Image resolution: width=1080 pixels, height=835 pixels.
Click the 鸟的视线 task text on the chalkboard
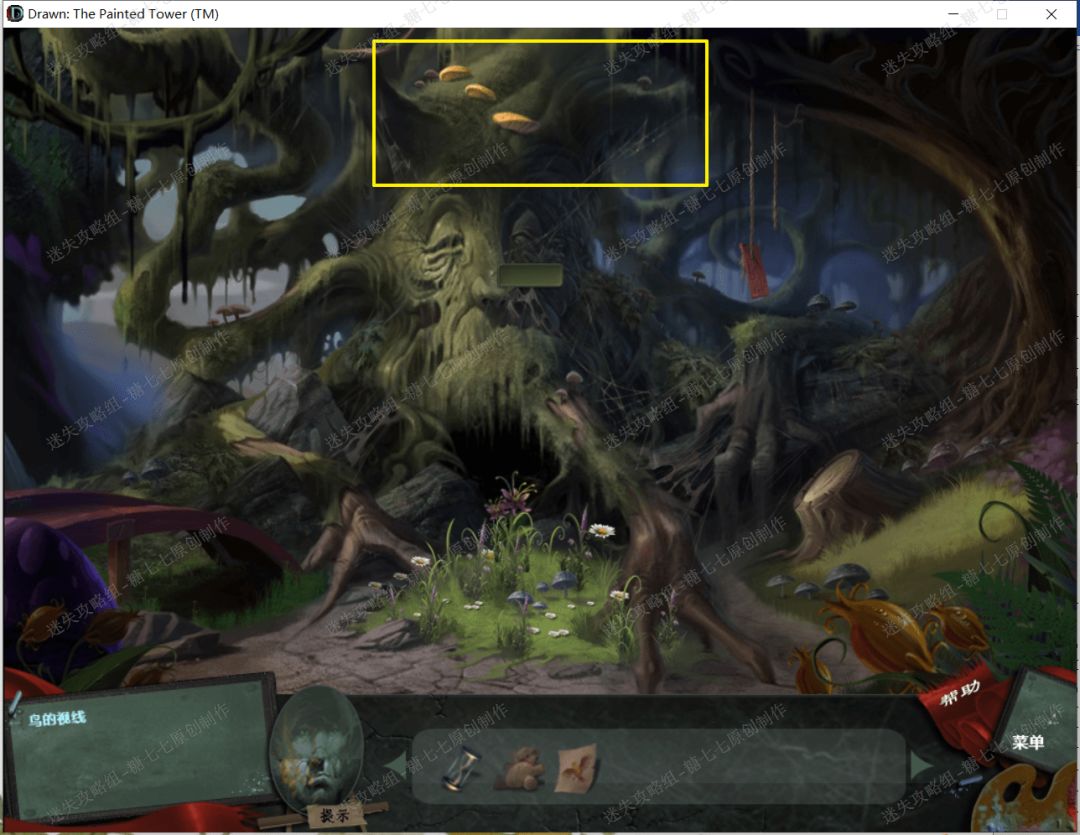click(56, 719)
